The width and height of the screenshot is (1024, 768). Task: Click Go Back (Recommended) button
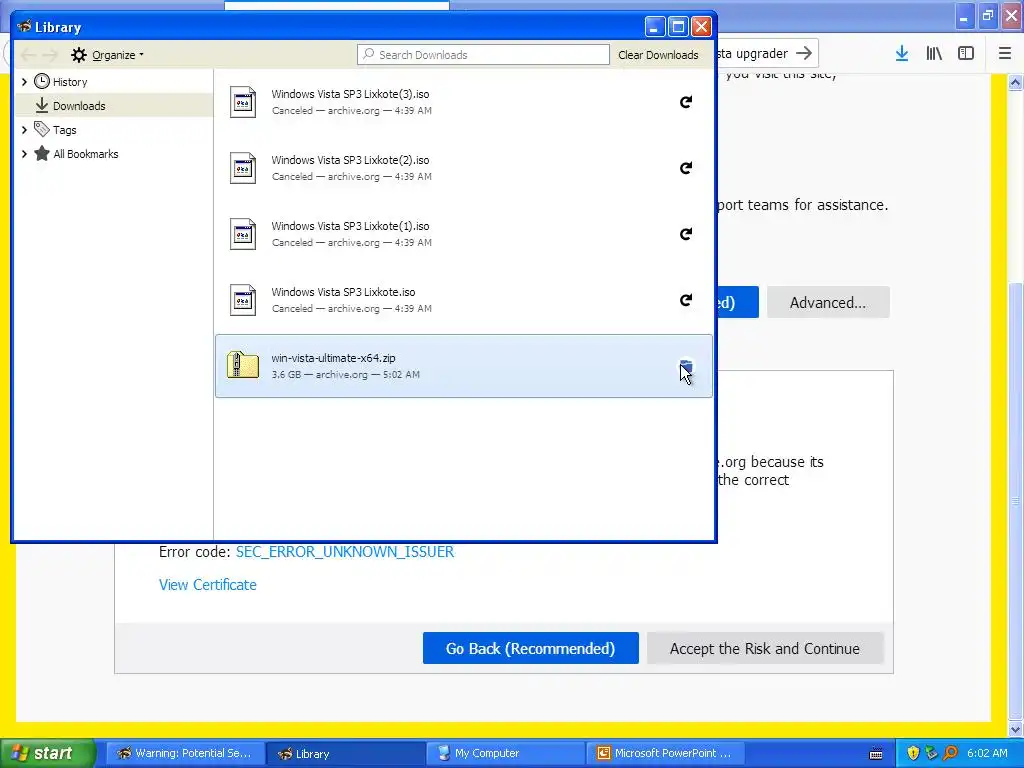530,648
